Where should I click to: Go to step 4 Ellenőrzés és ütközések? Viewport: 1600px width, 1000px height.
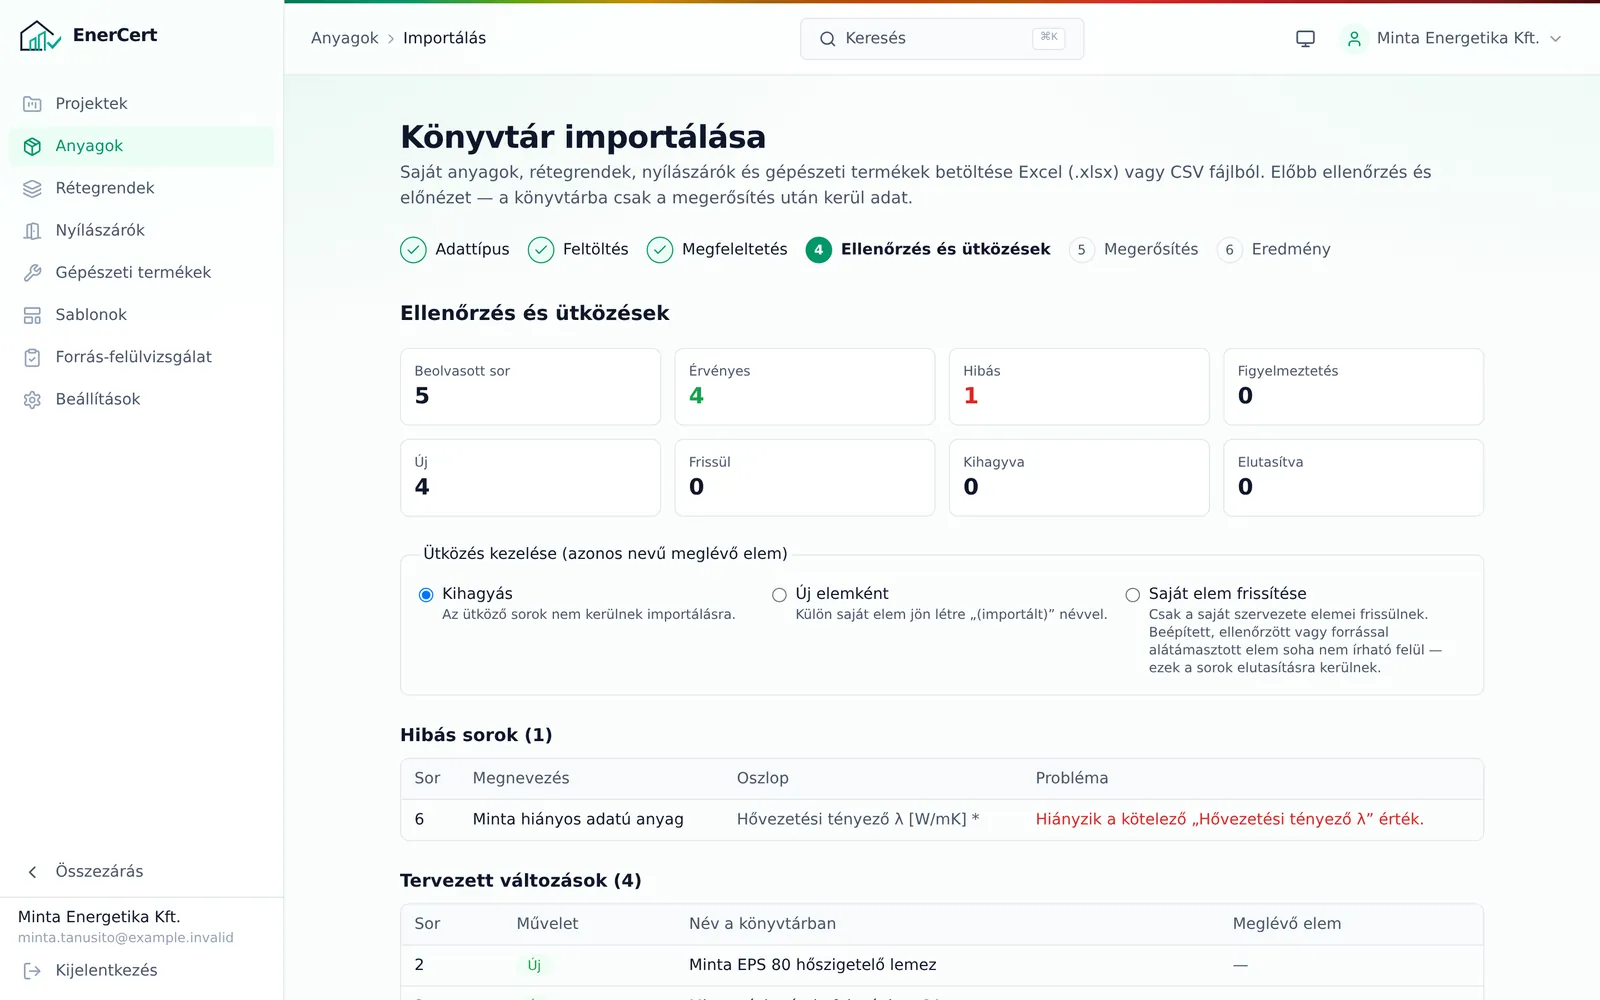[x=928, y=250]
